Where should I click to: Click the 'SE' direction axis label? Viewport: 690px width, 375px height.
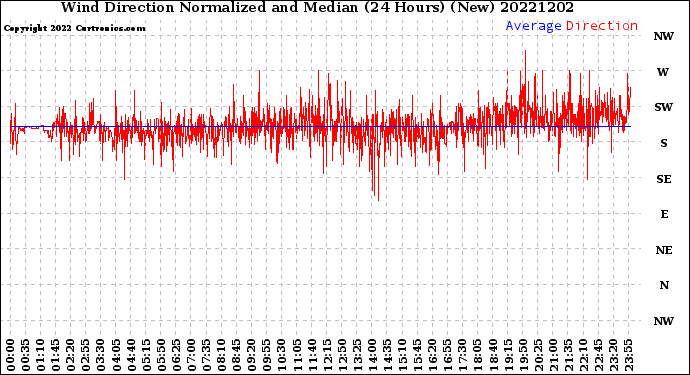click(x=664, y=179)
